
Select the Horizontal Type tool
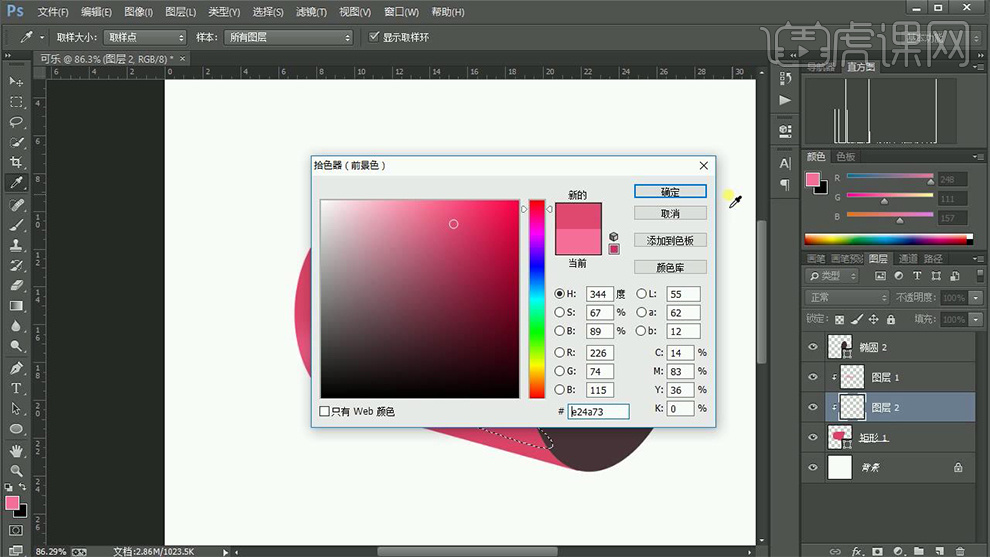[x=16, y=388]
